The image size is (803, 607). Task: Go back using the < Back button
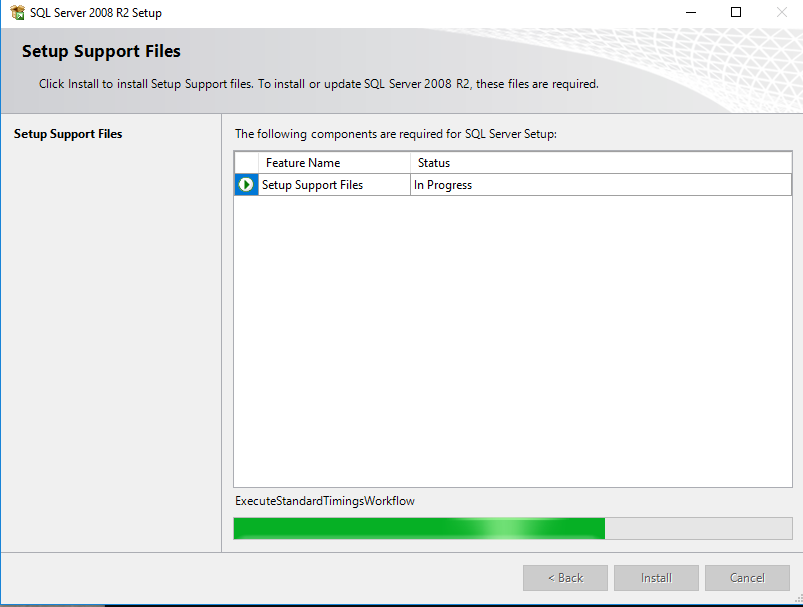(565, 578)
